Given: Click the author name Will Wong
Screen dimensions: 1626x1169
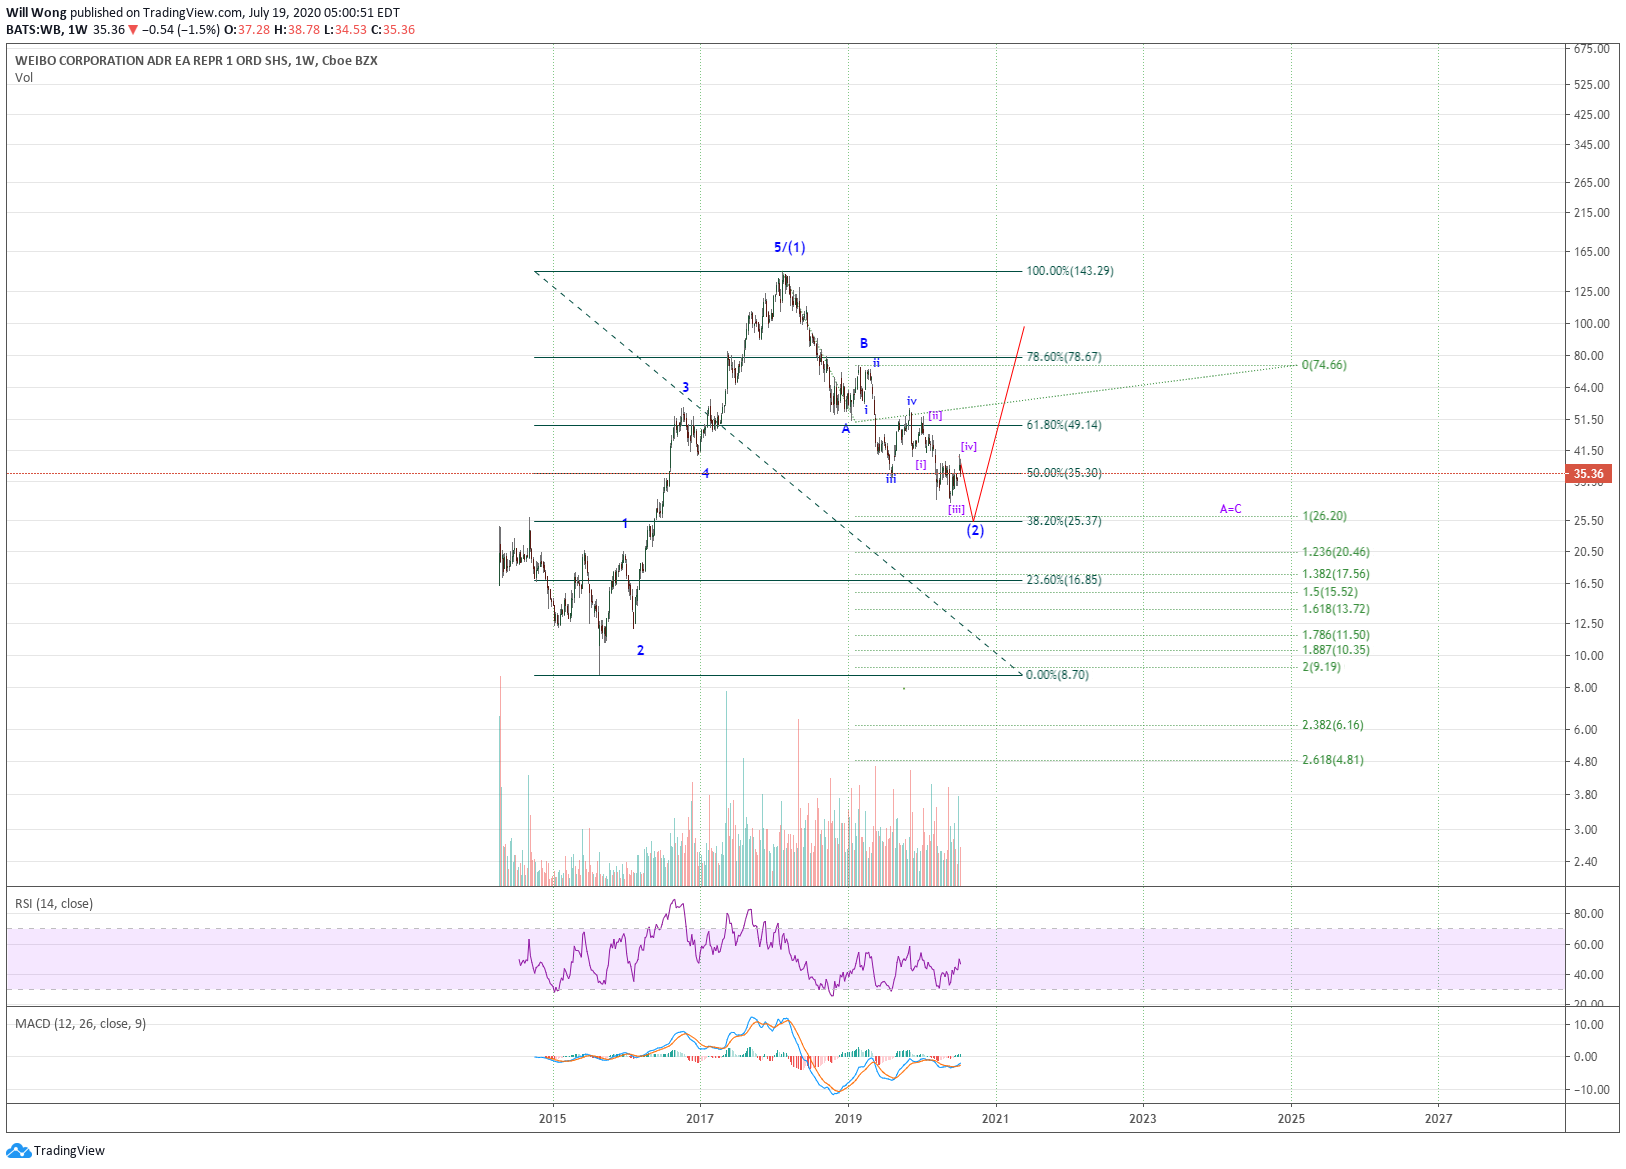Looking at the screenshot, I should pyautogui.click(x=36, y=13).
